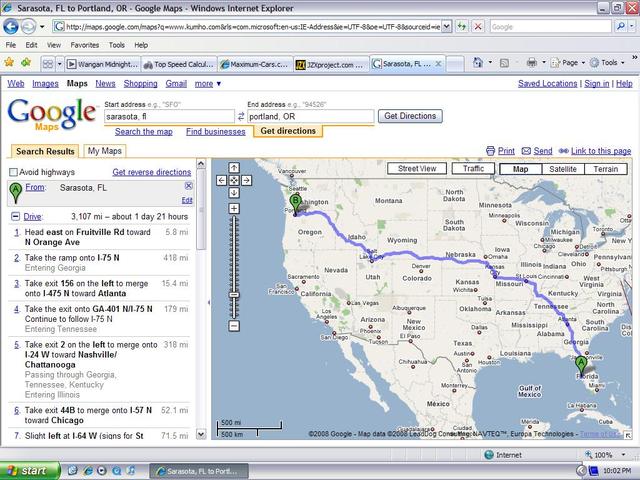The height and width of the screenshot is (480, 640).
Task: Tick the Avoid highways checkbox
Action: [13, 172]
